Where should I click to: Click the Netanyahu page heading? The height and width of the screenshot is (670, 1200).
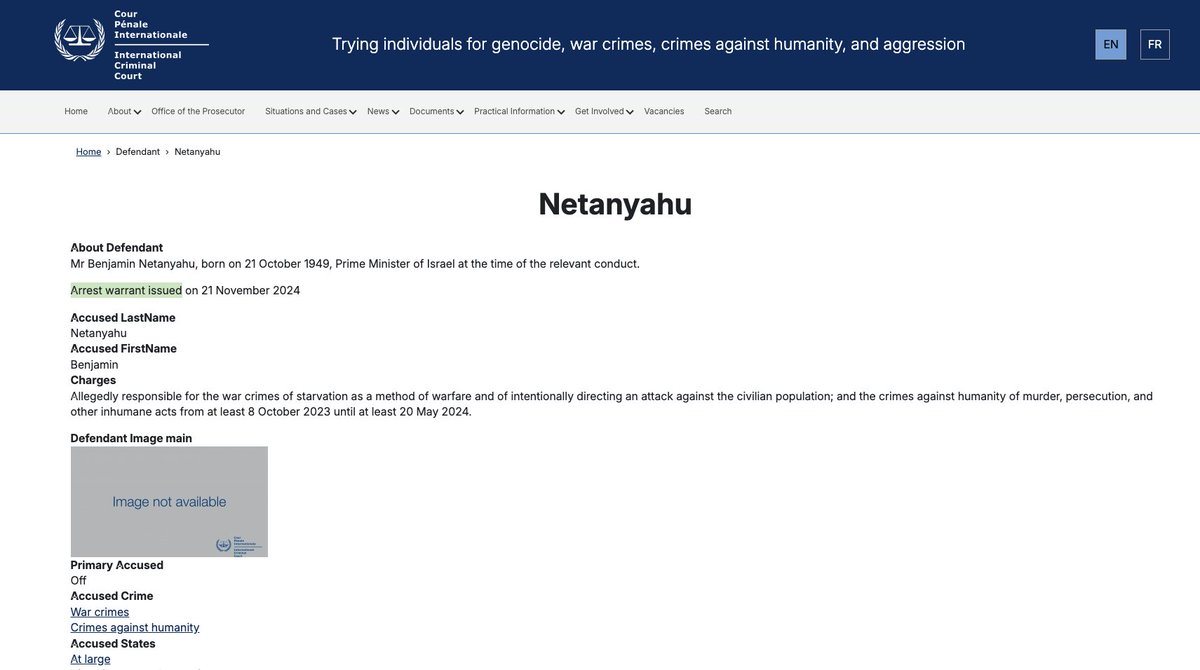click(x=615, y=203)
